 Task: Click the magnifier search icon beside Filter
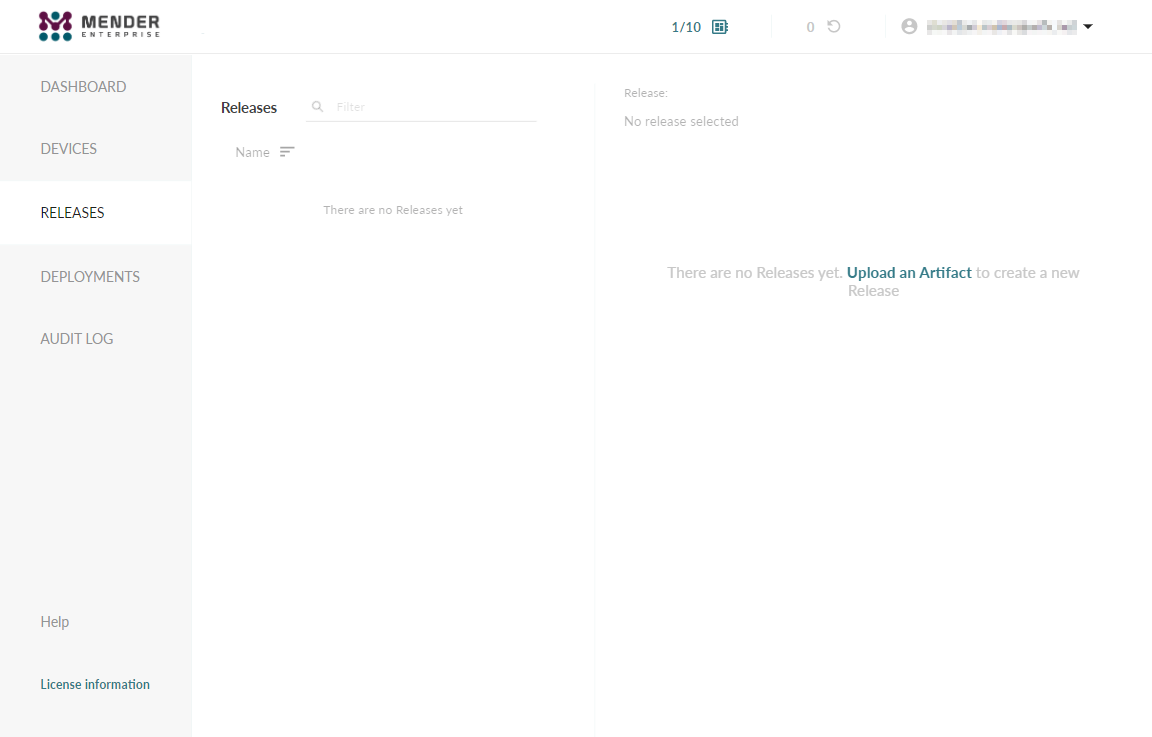click(318, 106)
